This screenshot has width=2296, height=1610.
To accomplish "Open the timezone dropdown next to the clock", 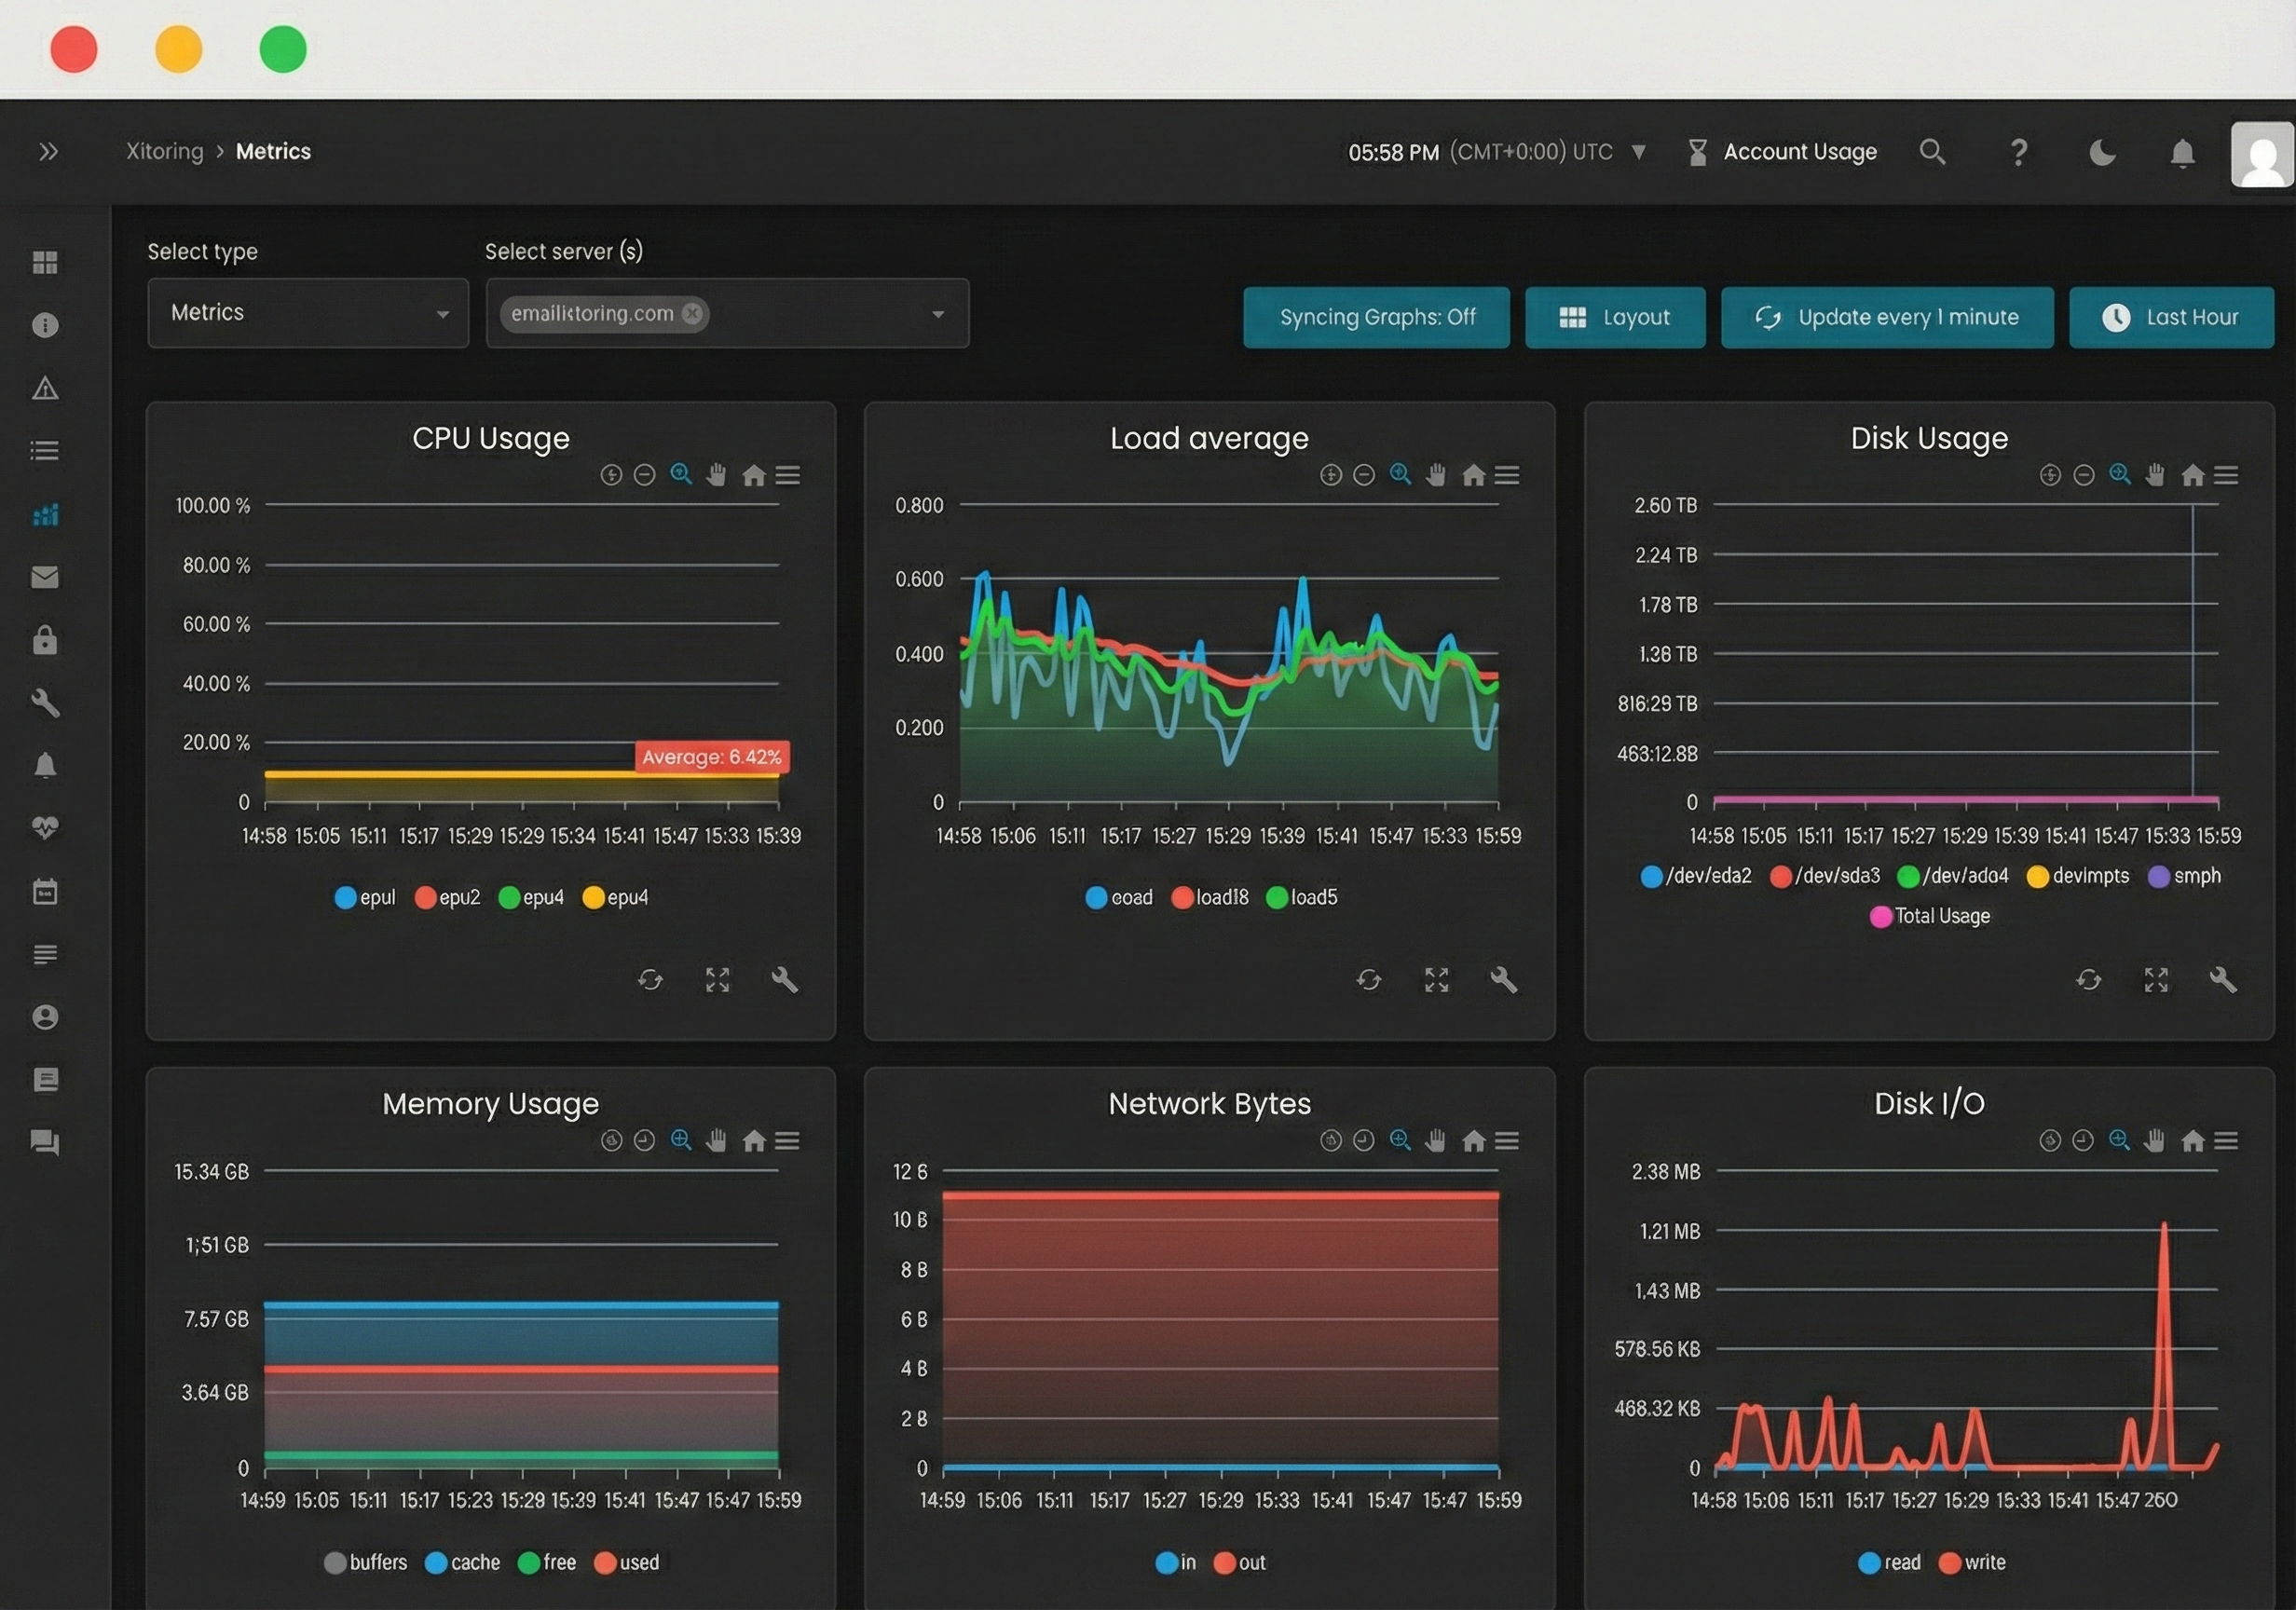I will (1640, 152).
